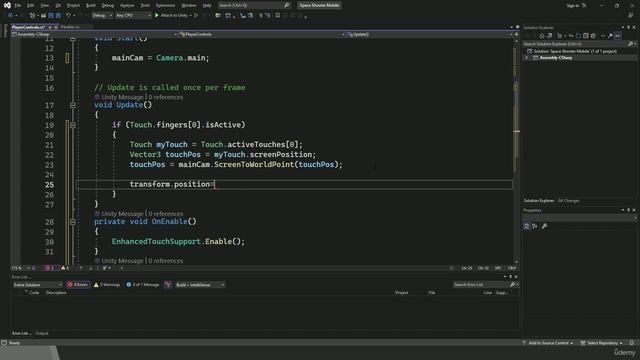Click the Save All toolbar icon

coord(58,16)
